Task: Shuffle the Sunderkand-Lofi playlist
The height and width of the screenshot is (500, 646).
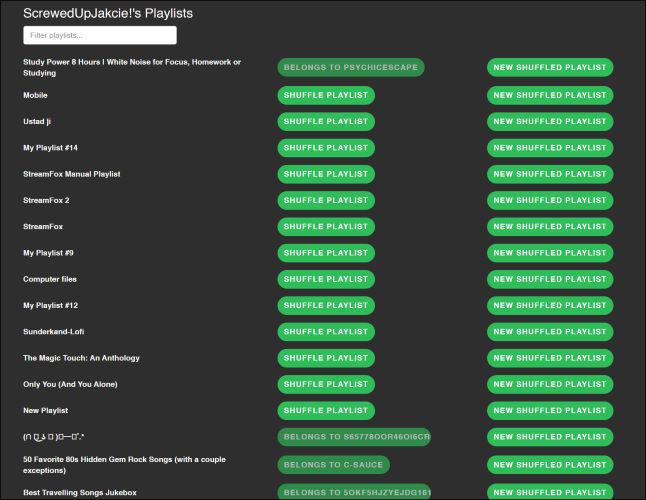Action: [326, 332]
